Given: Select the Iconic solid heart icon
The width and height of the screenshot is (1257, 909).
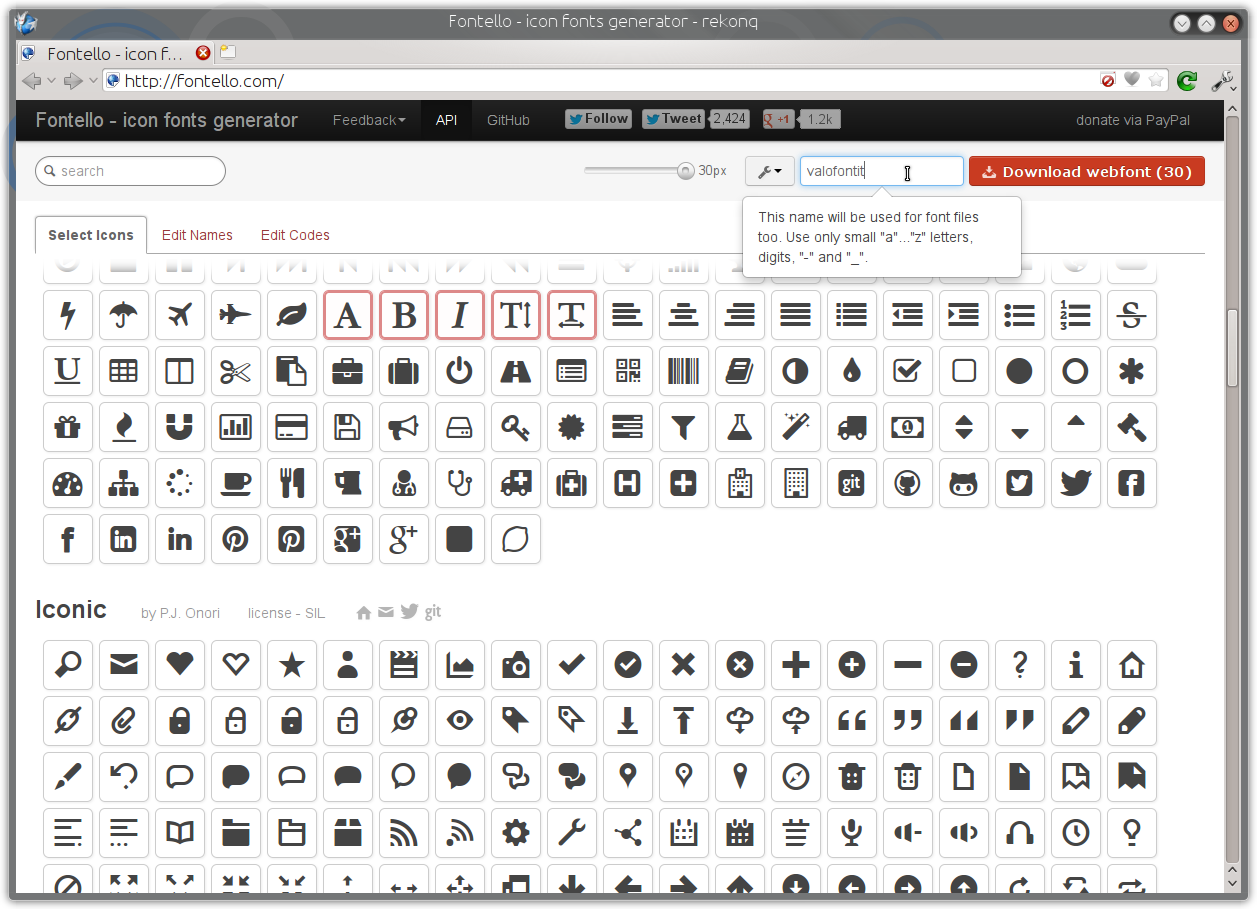Looking at the screenshot, I should [x=180, y=665].
